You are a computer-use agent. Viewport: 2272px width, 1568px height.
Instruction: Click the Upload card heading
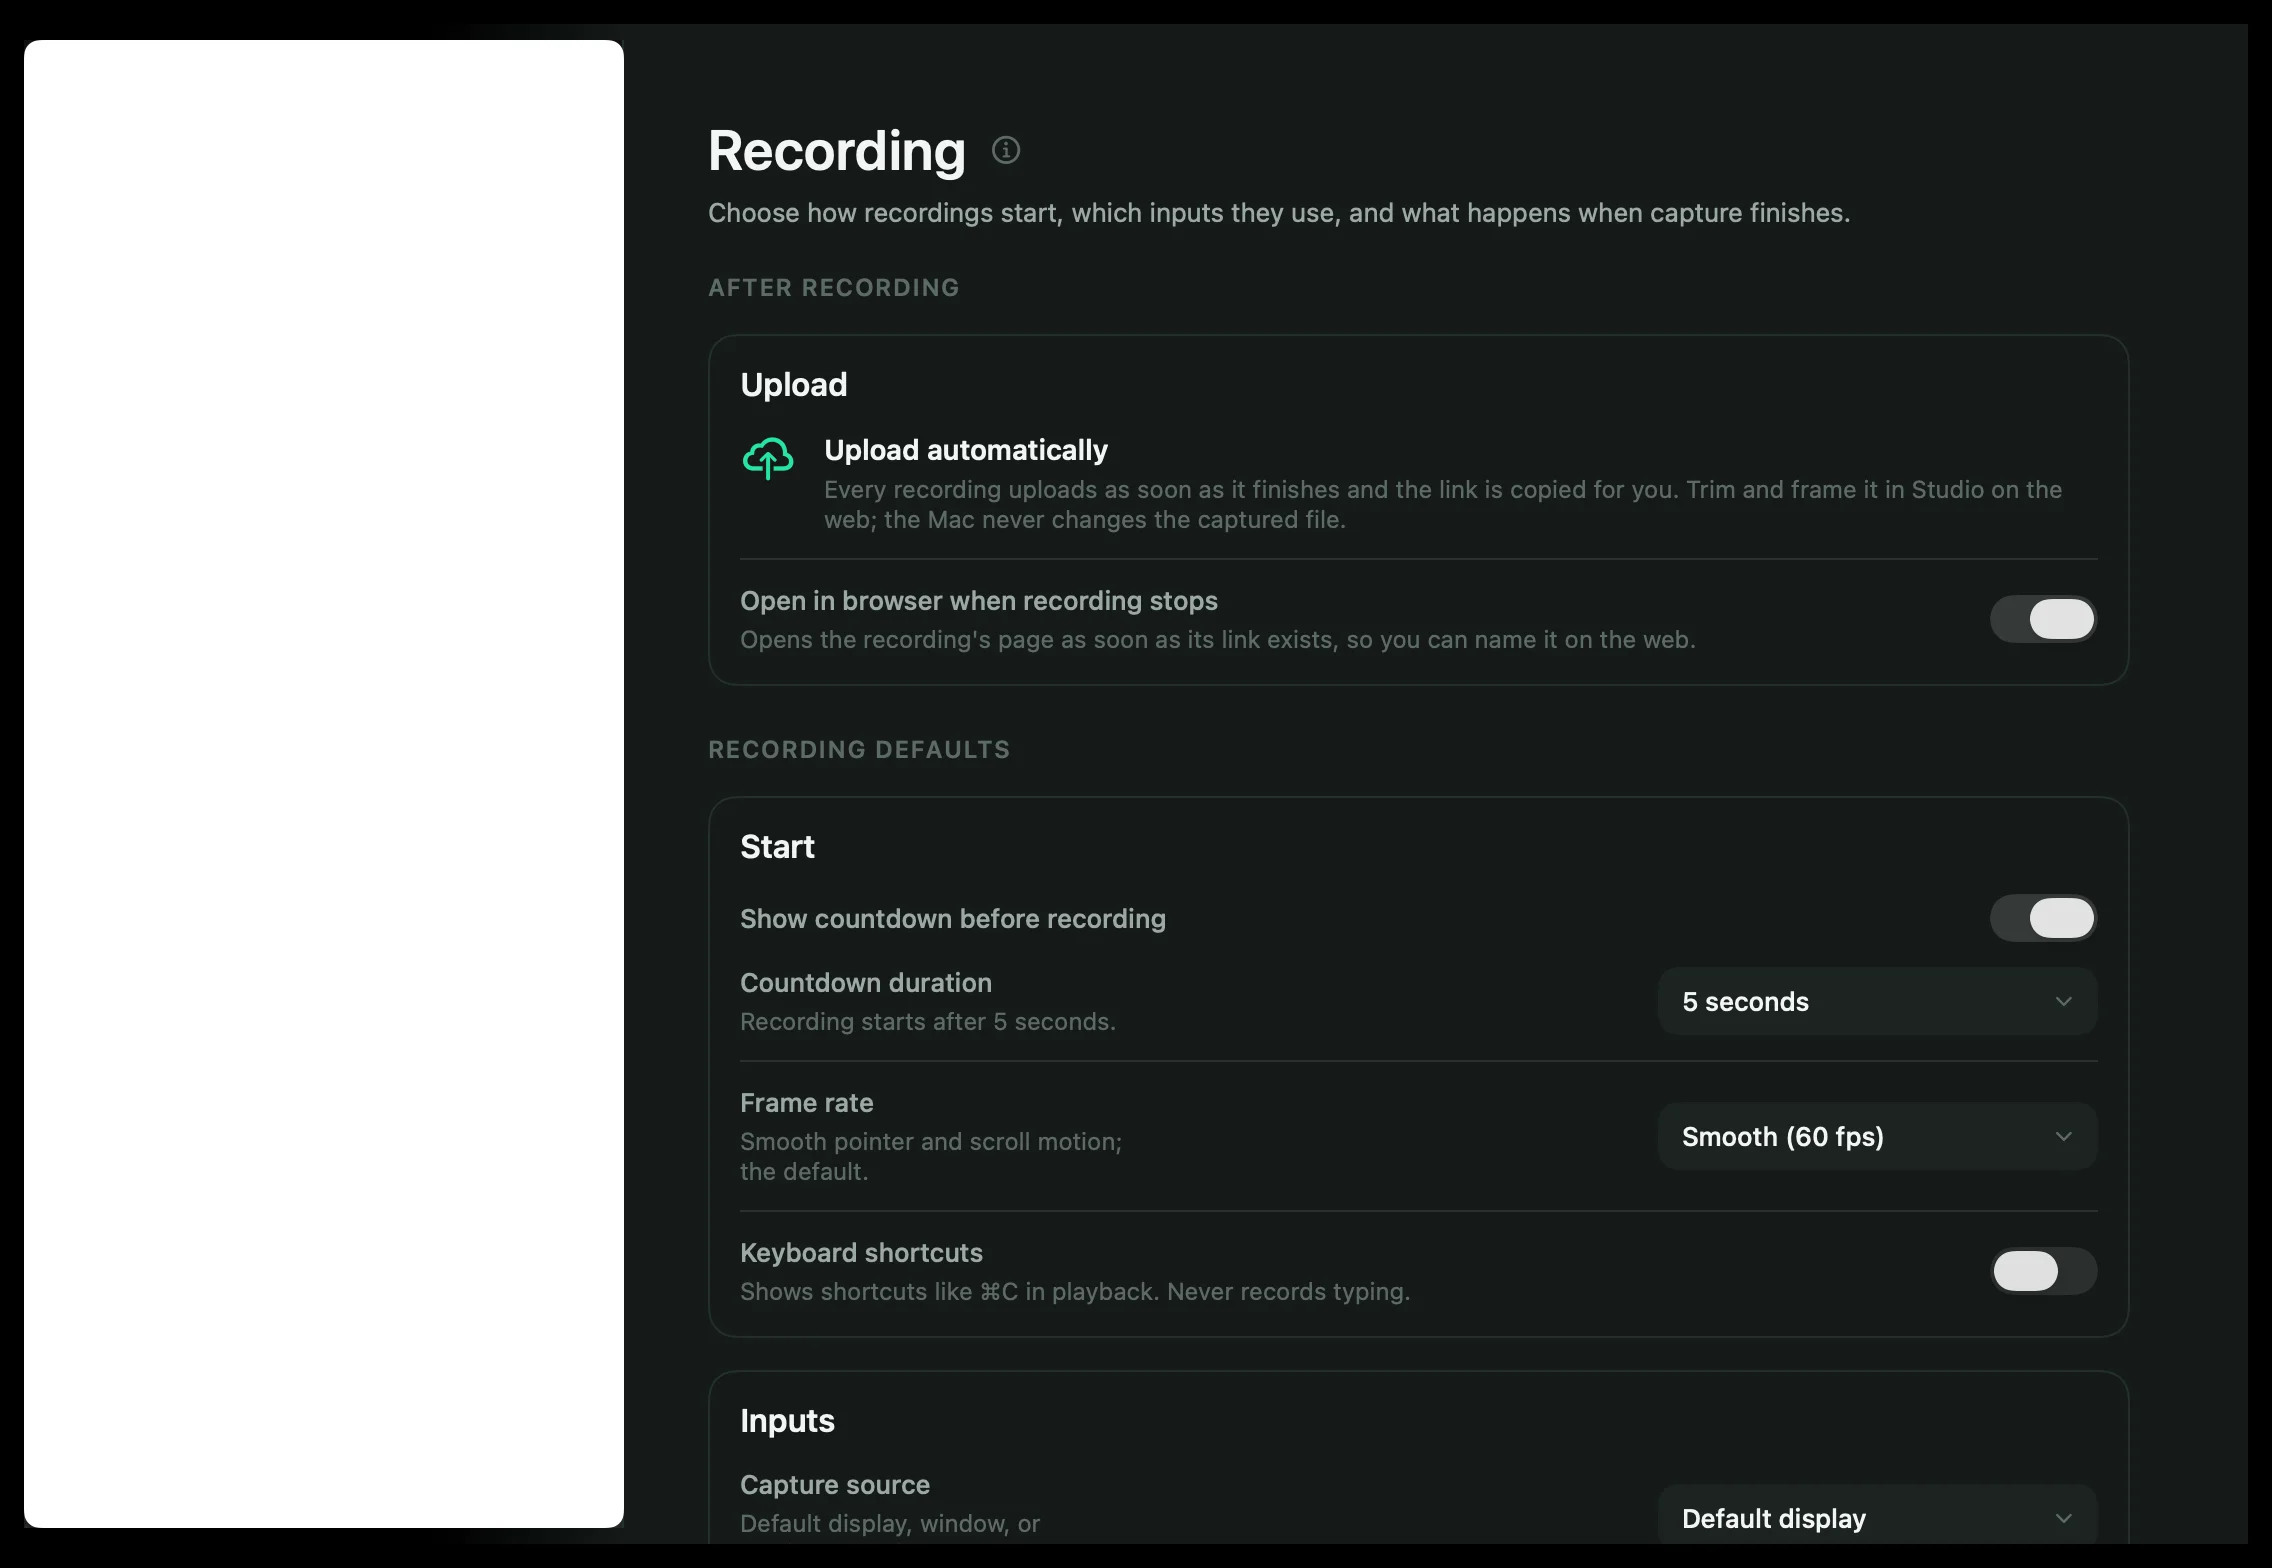pos(794,385)
